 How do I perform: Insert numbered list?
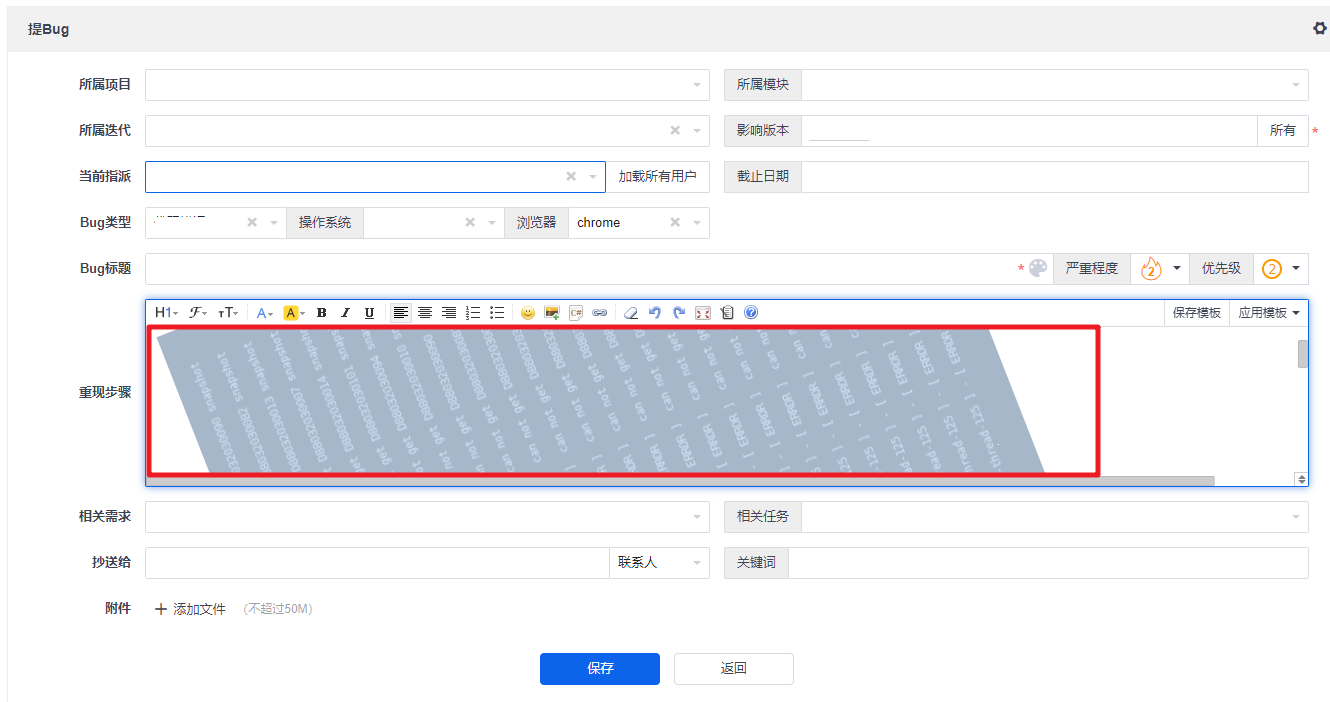[473, 313]
